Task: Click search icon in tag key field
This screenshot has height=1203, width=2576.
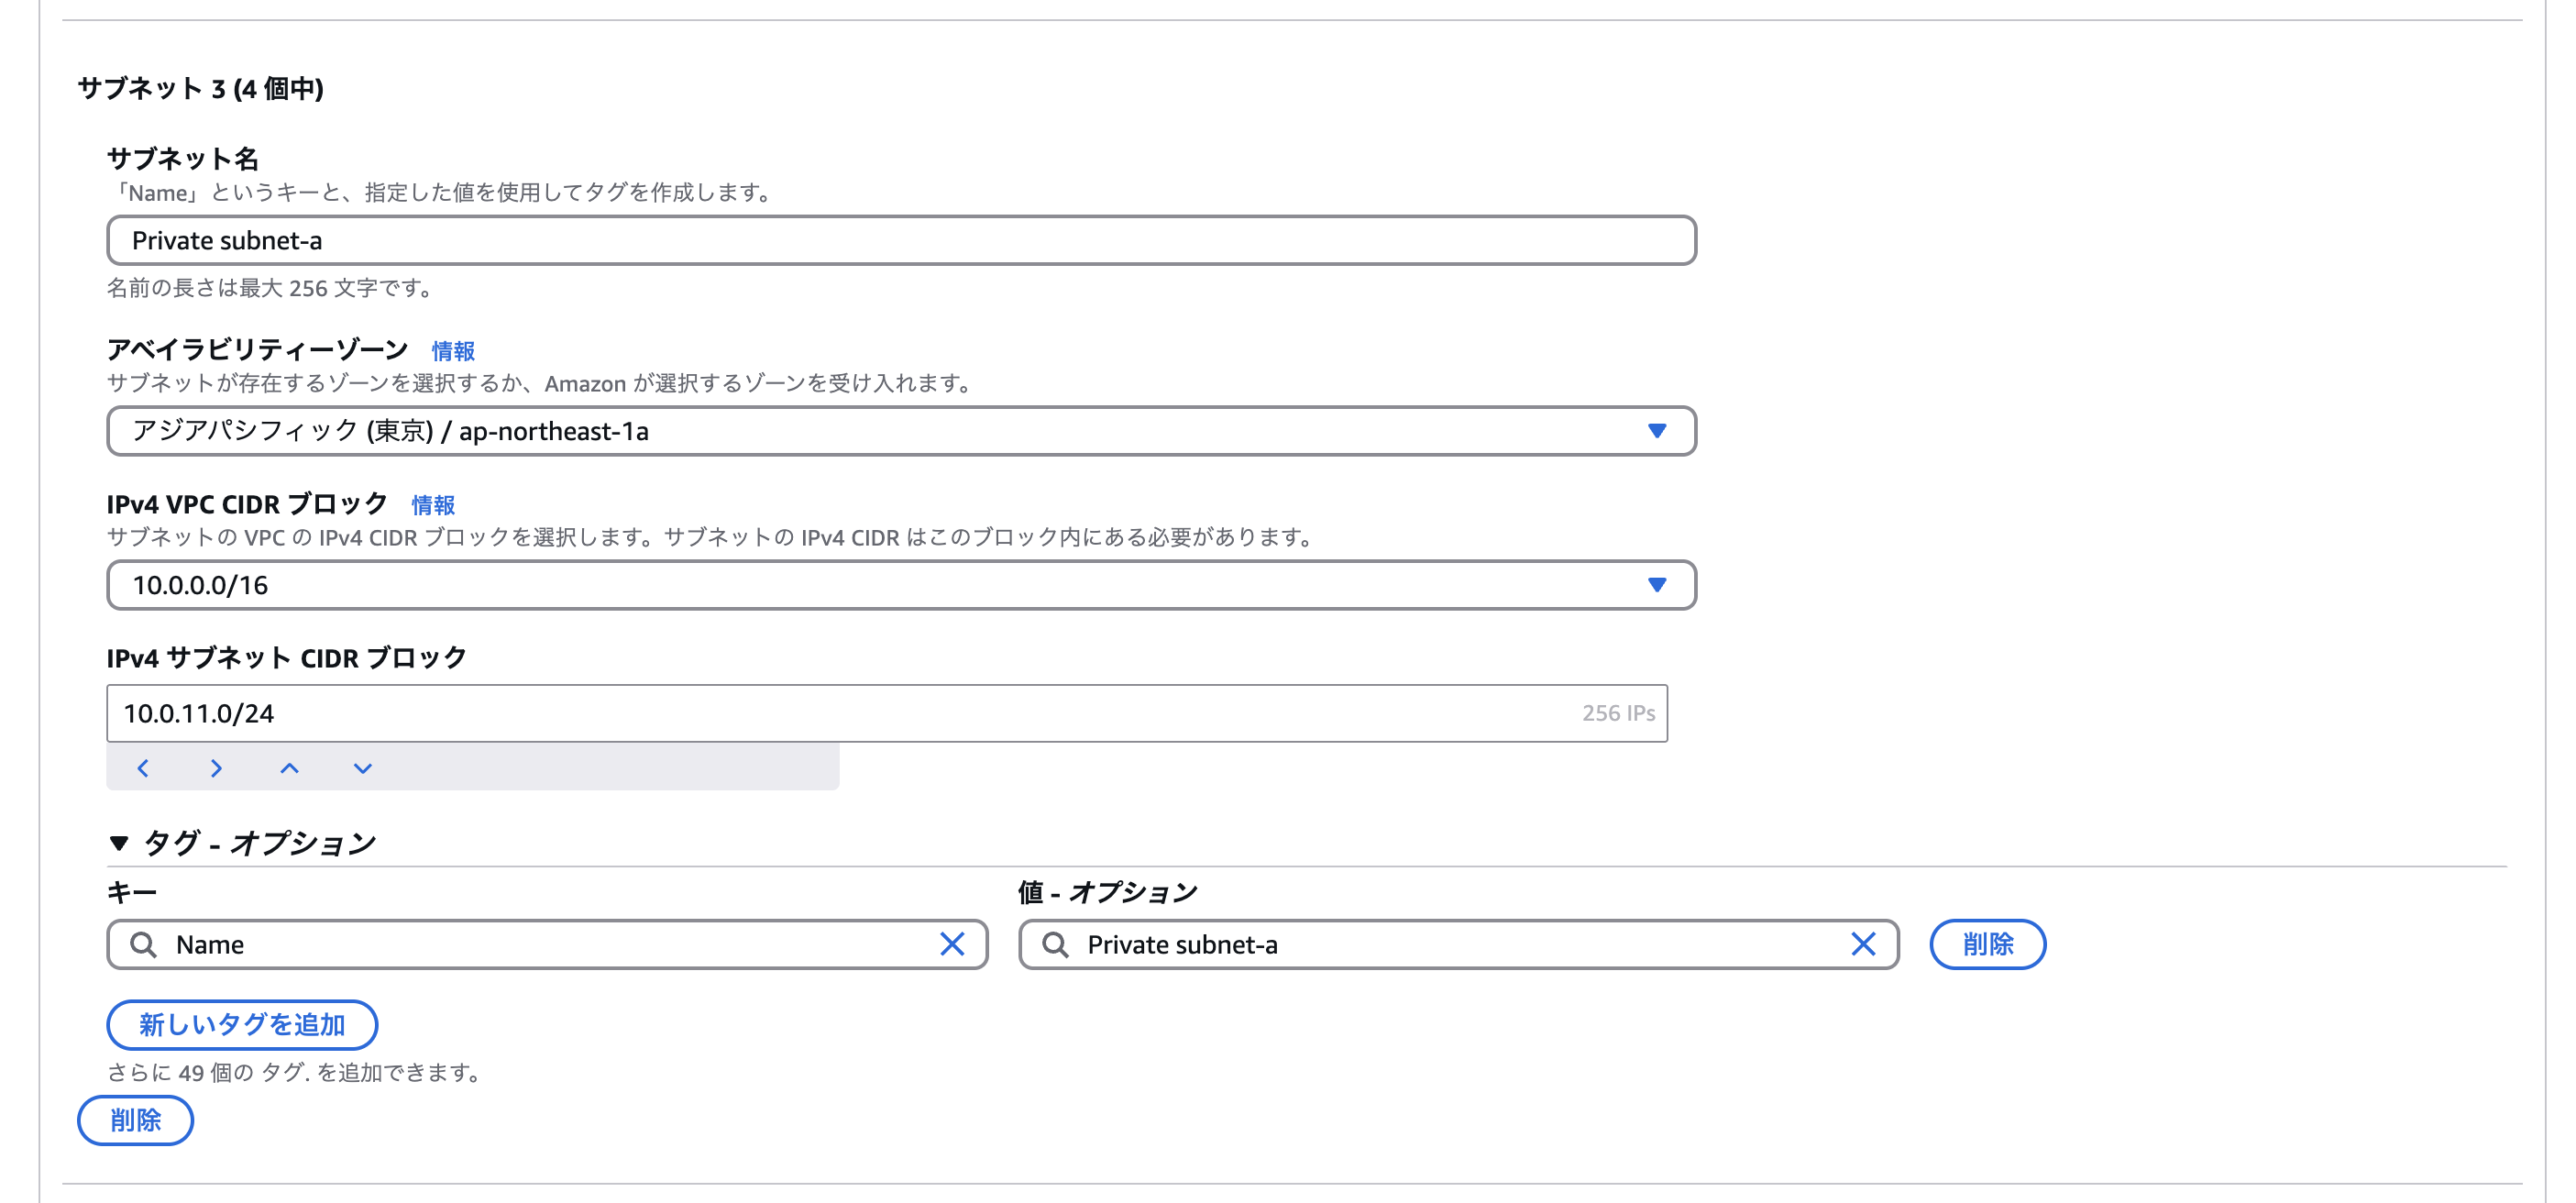Action: [x=144, y=944]
